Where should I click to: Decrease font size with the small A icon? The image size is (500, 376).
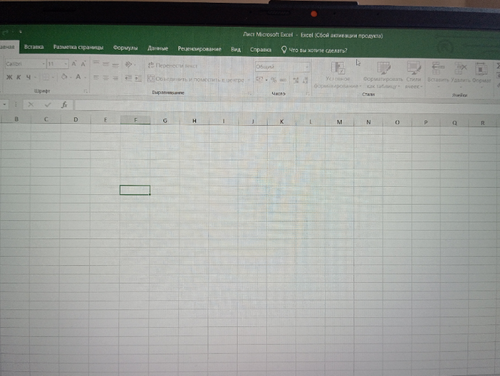83,64
